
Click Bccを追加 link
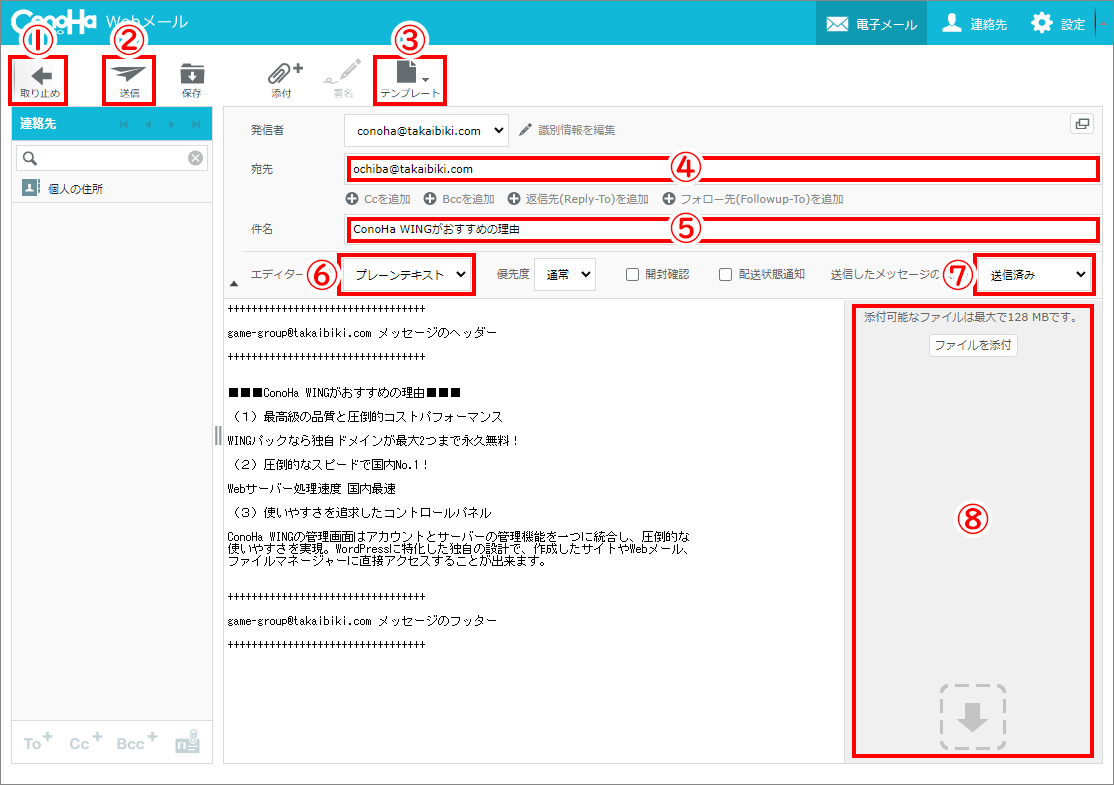pos(459,199)
